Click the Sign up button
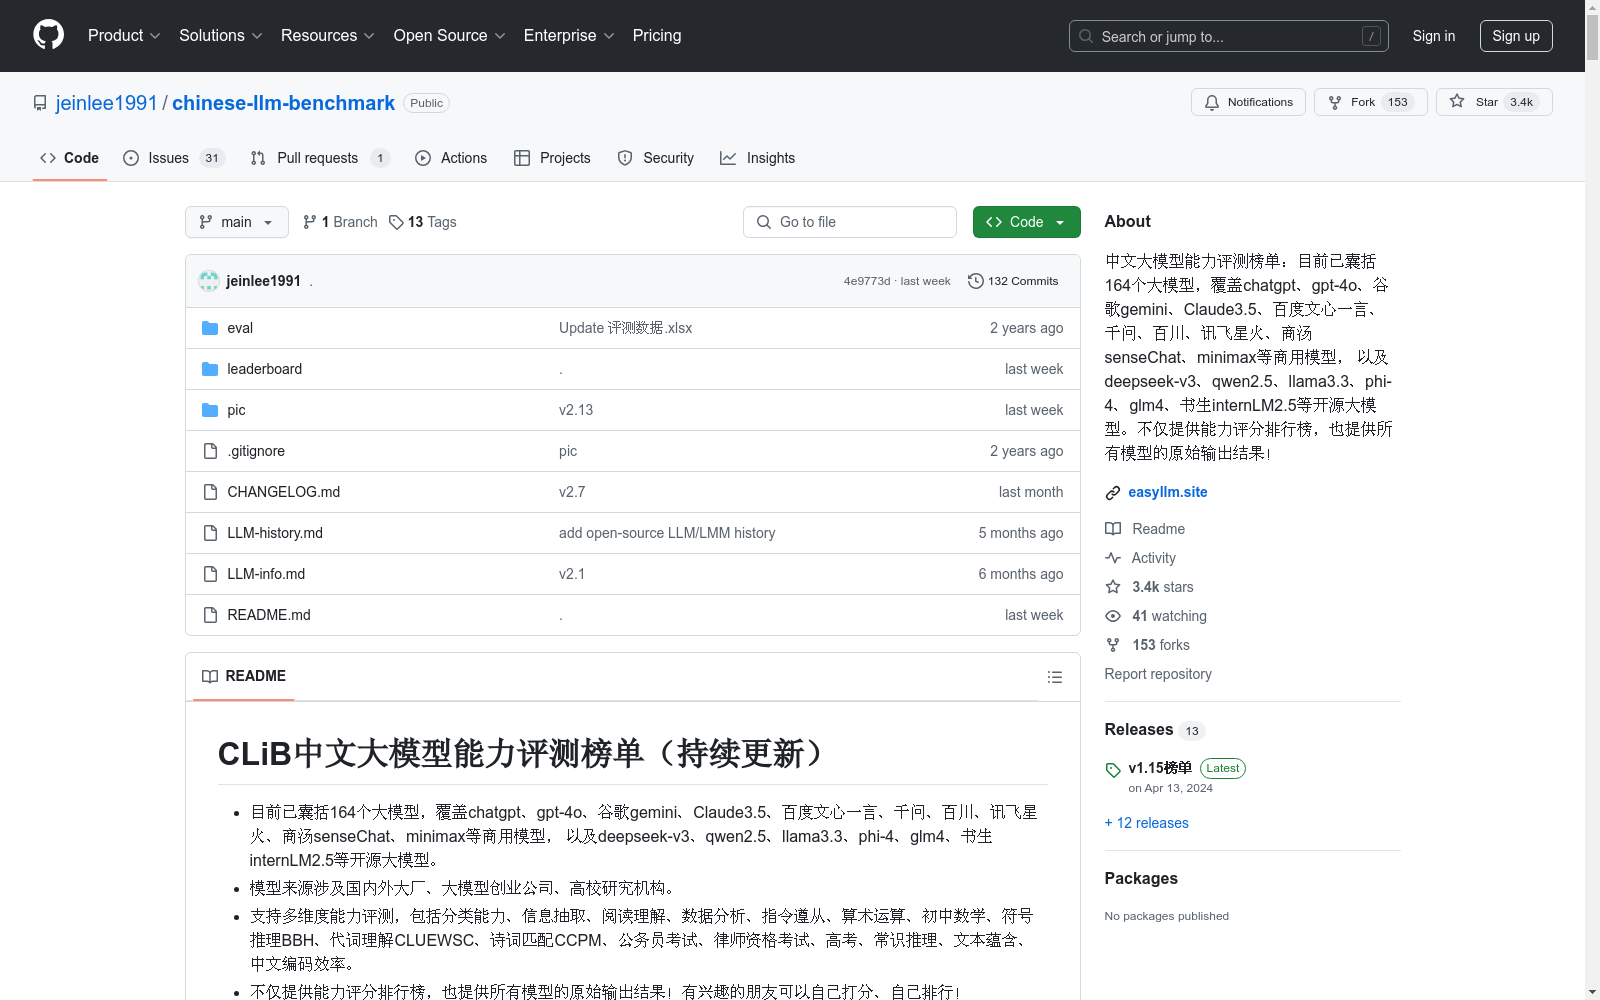The image size is (1600, 1000). 1516,36
